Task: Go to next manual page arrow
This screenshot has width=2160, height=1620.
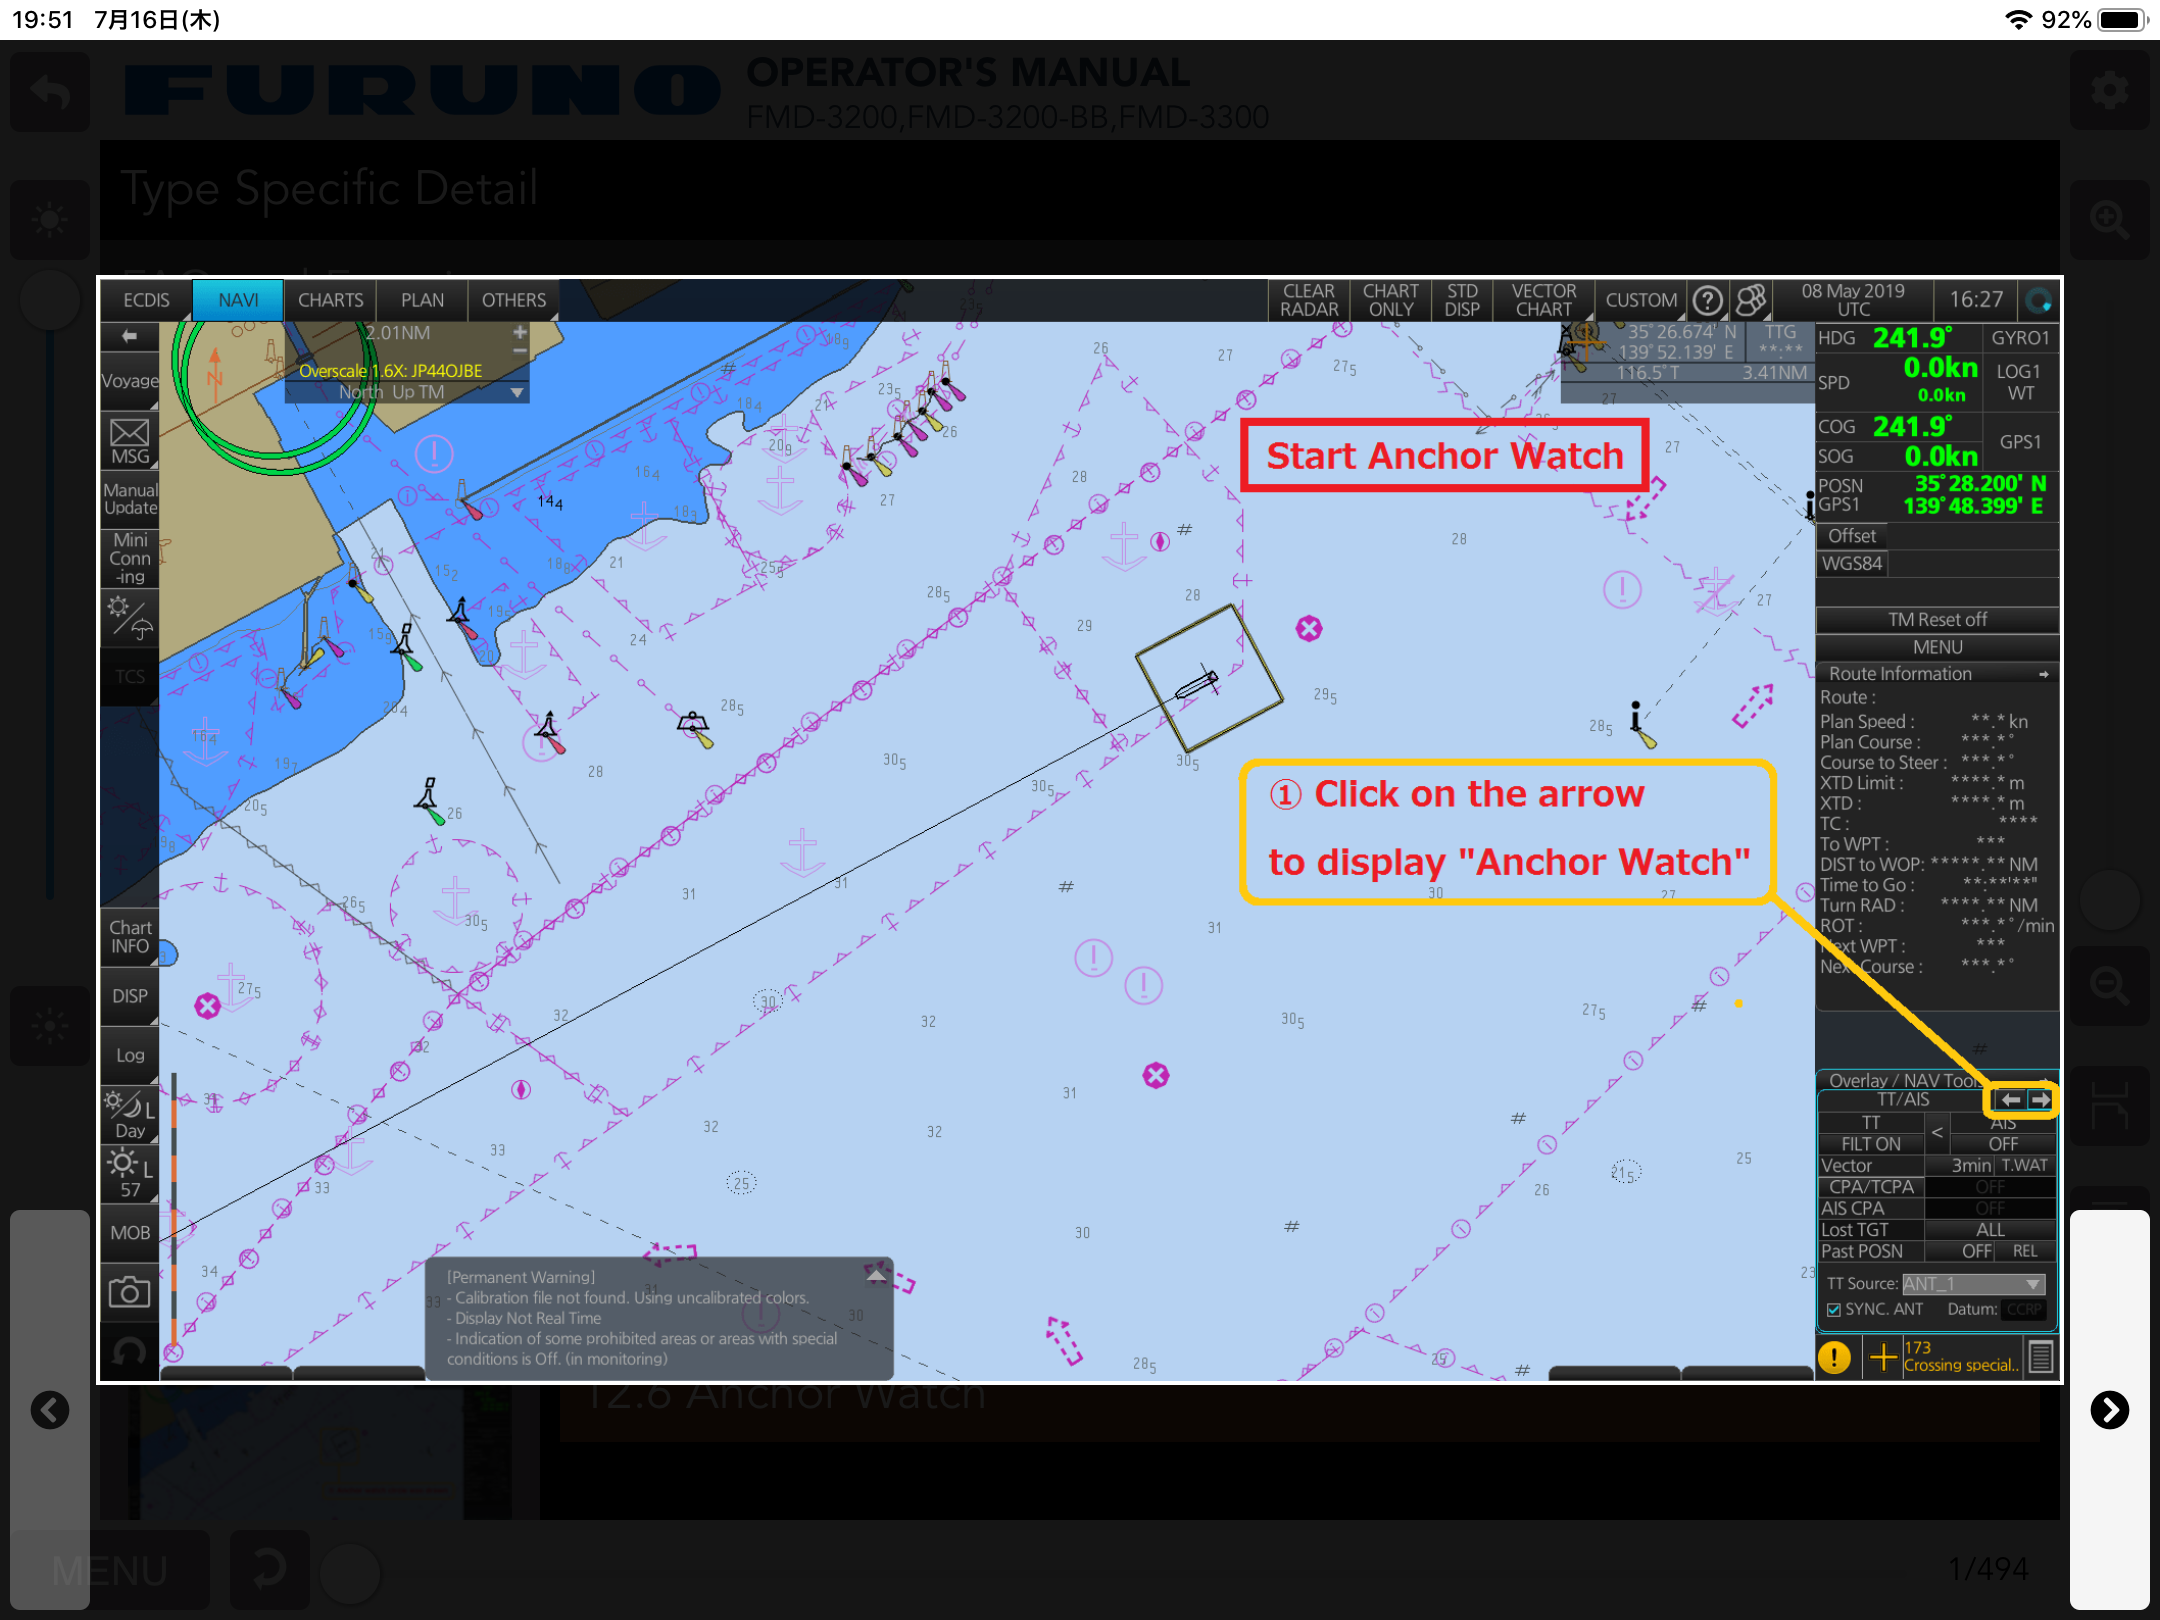Action: point(2110,1410)
